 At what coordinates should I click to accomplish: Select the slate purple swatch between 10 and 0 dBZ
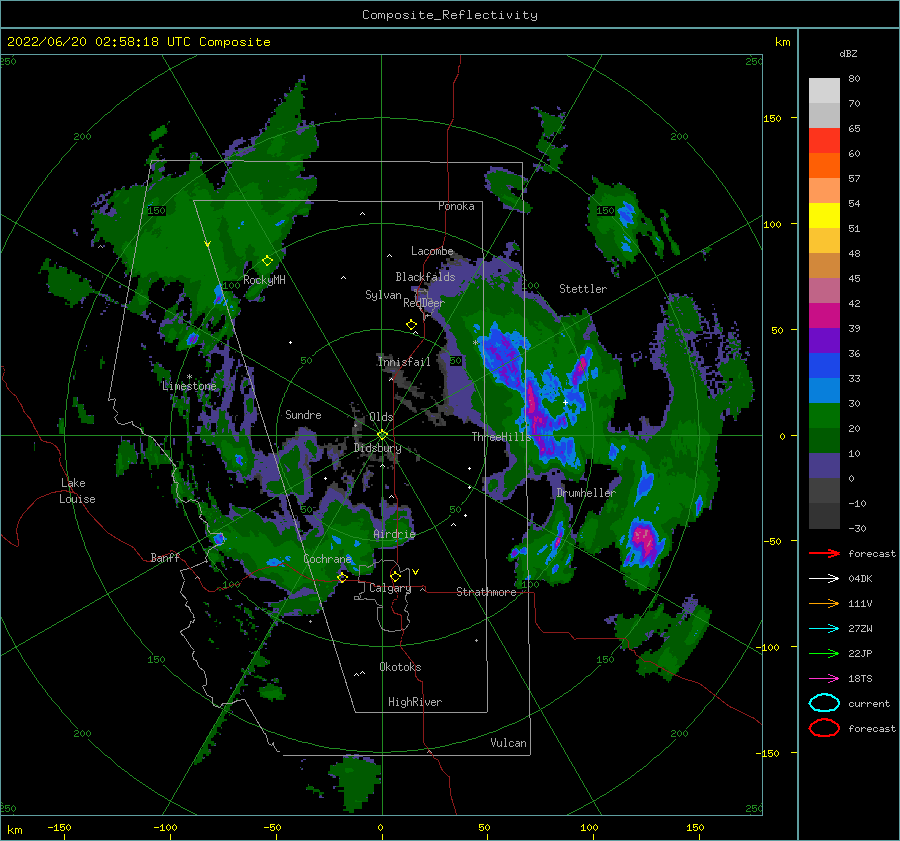coord(824,466)
